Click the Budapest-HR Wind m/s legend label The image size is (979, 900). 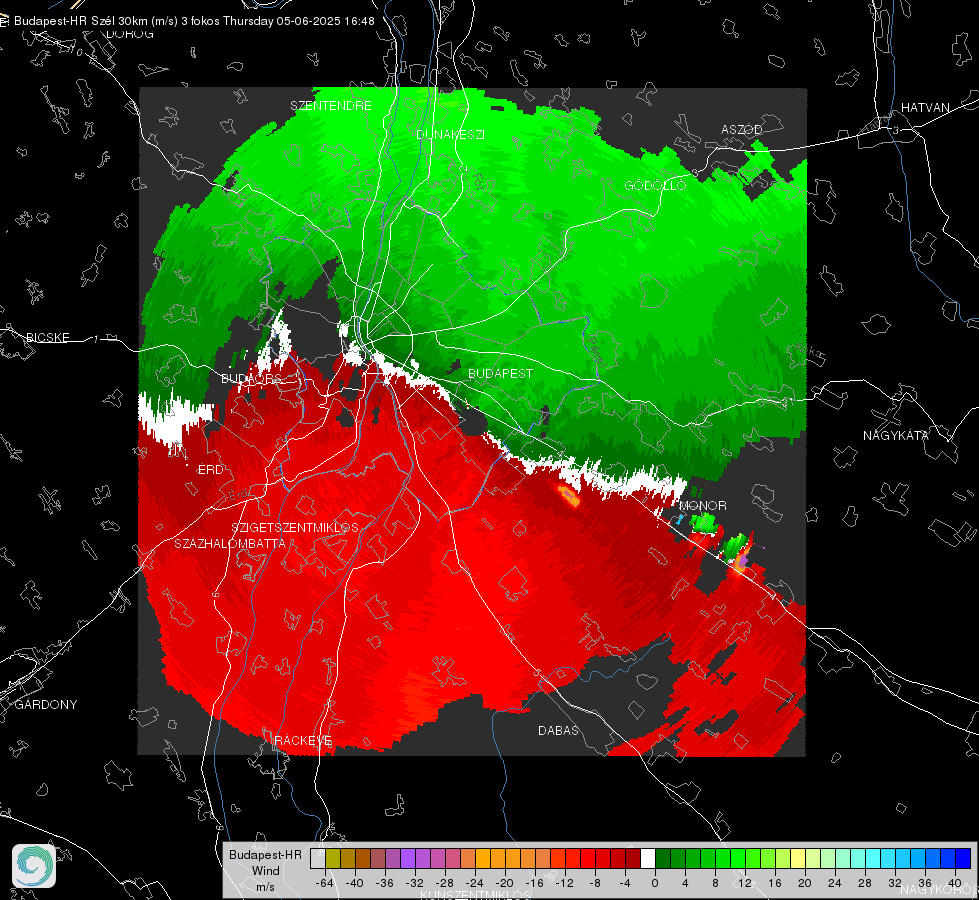coord(265,870)
